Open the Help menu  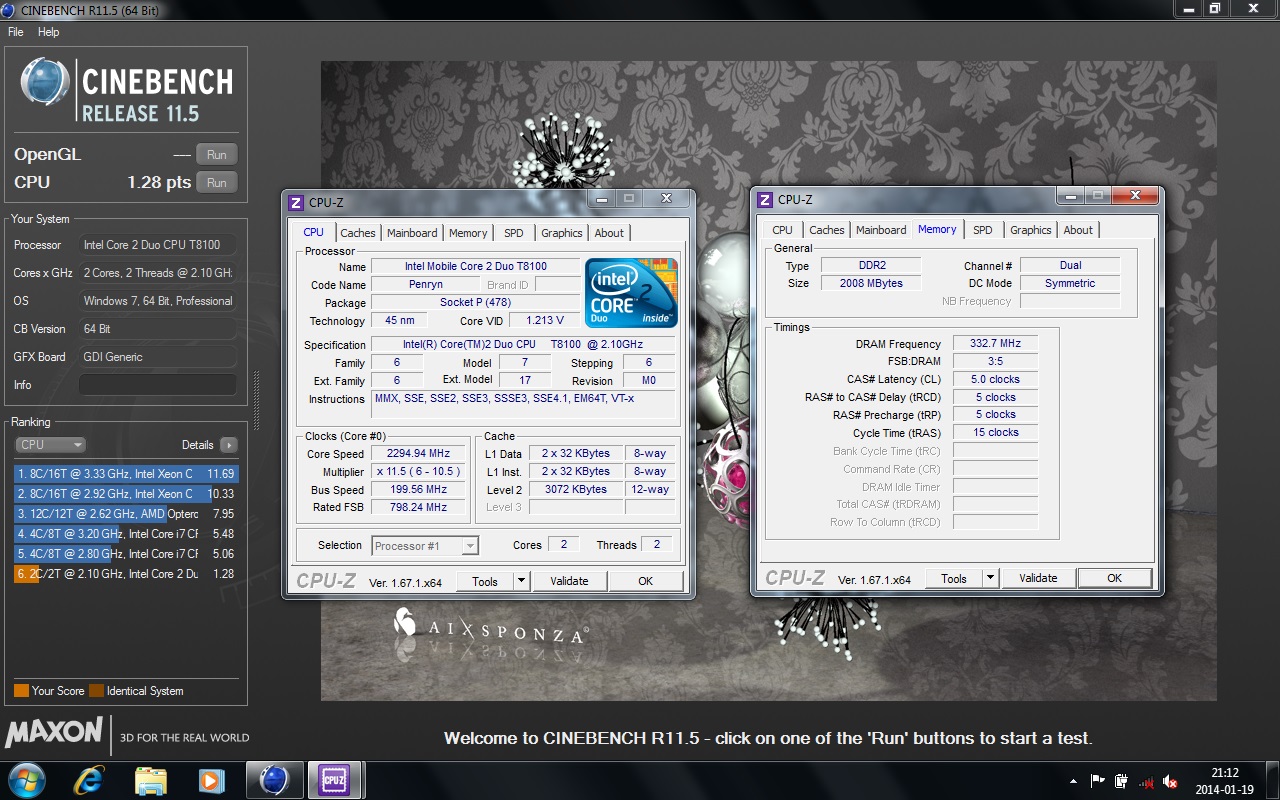[49, 32]
